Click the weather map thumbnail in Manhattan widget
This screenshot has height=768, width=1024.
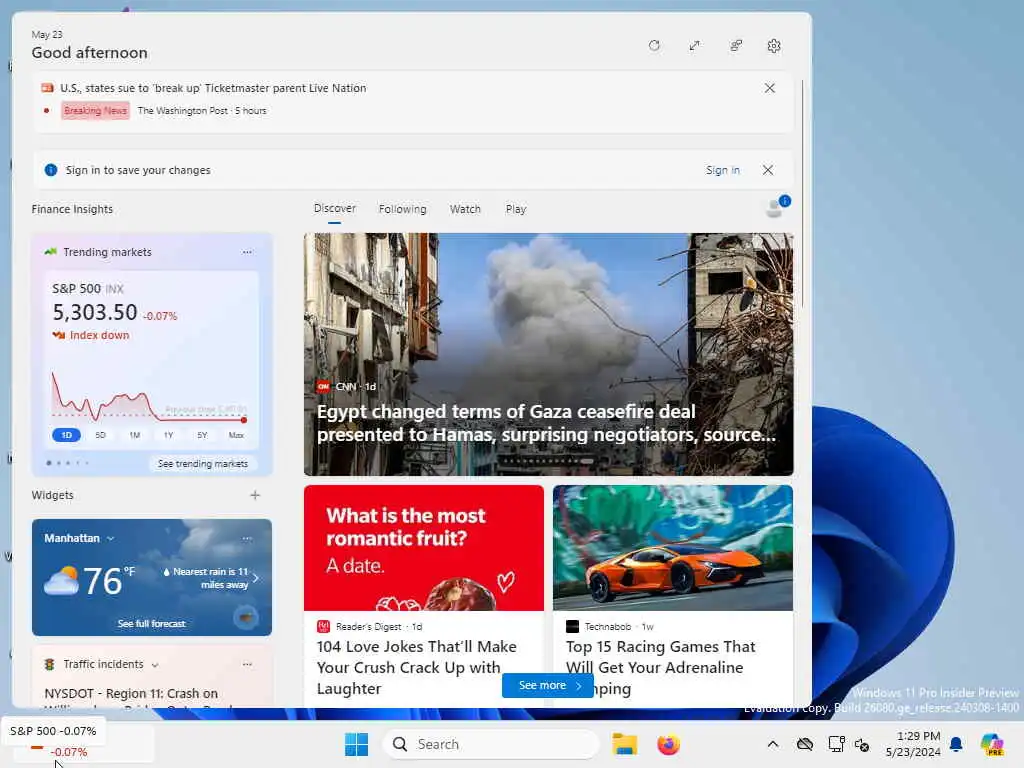point(246,616)
